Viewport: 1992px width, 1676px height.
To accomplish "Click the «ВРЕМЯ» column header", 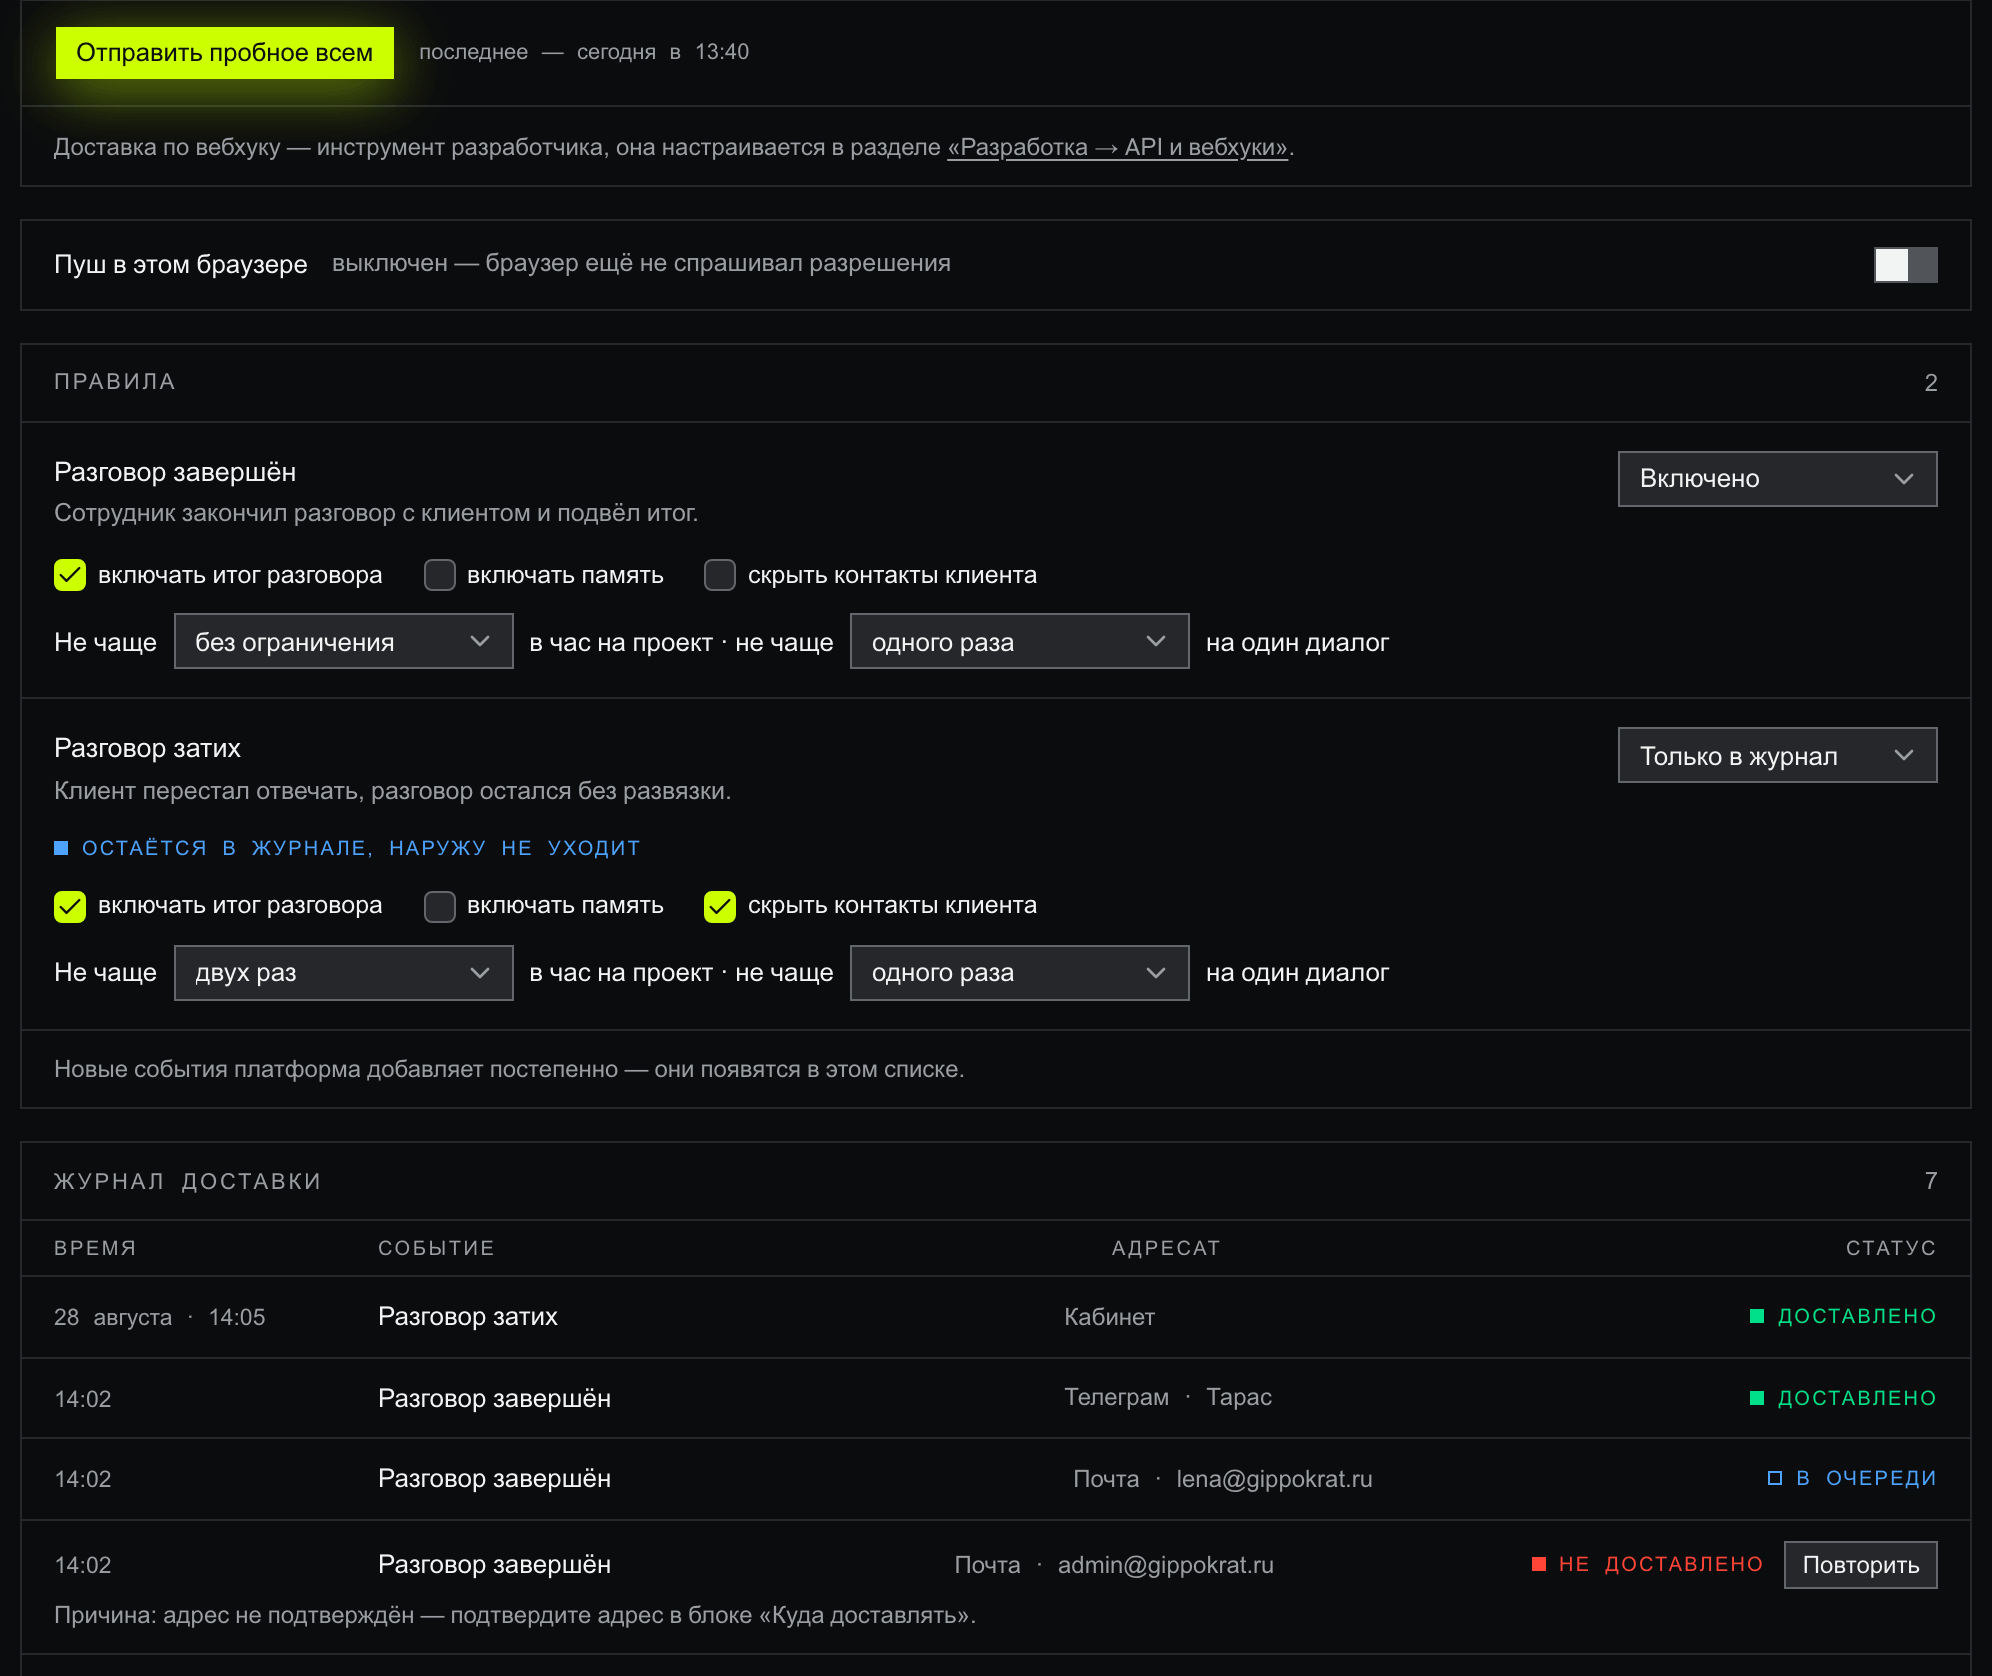I will click(x=95, y=1248).
